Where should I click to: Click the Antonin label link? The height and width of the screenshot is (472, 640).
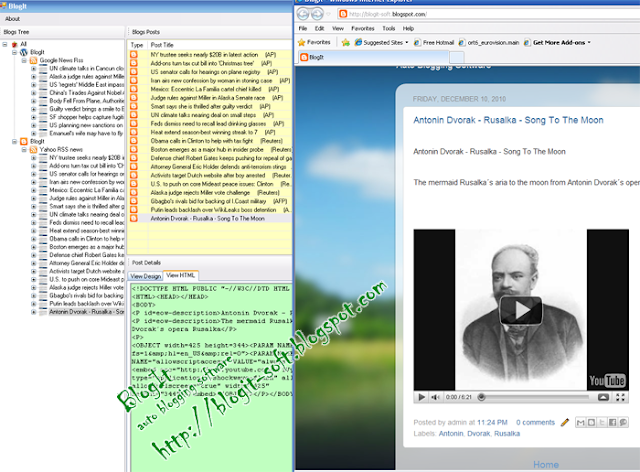451,434
